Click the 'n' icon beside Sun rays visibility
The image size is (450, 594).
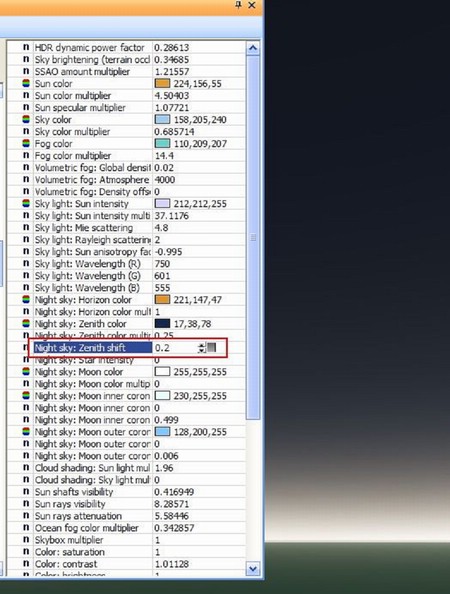(26, 503)
